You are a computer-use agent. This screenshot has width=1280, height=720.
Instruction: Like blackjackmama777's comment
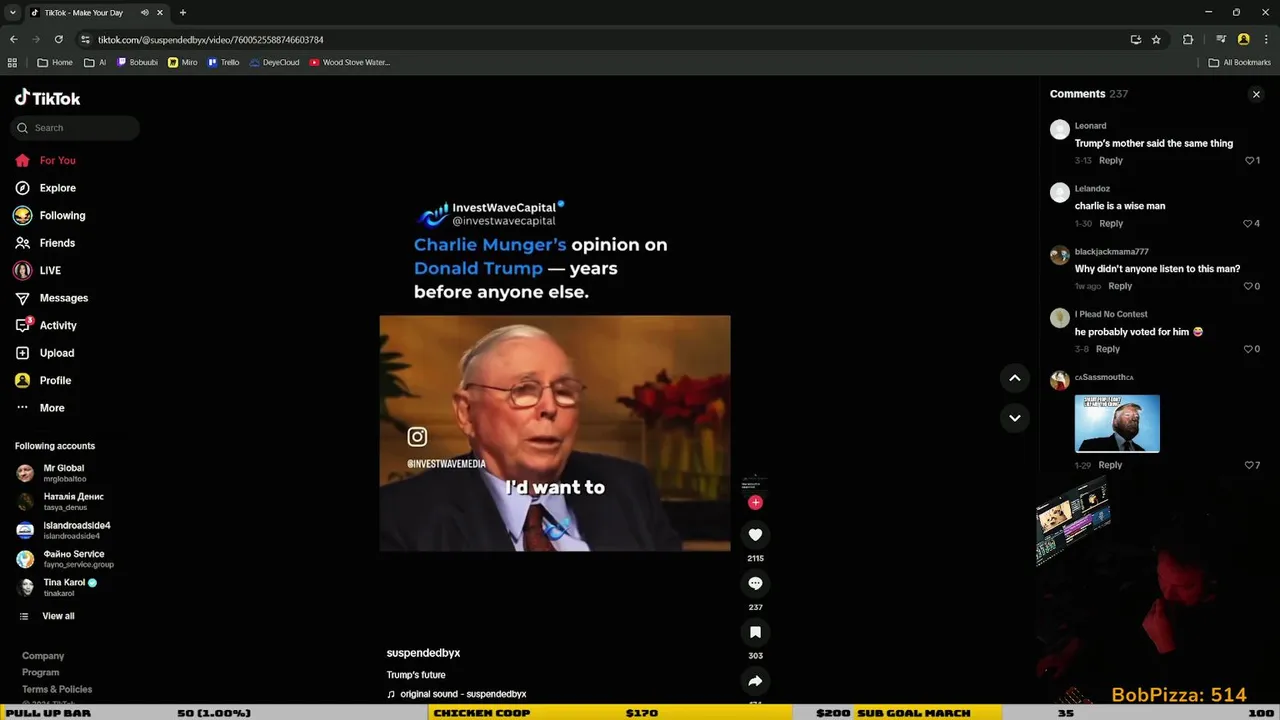click(1249, 286)
